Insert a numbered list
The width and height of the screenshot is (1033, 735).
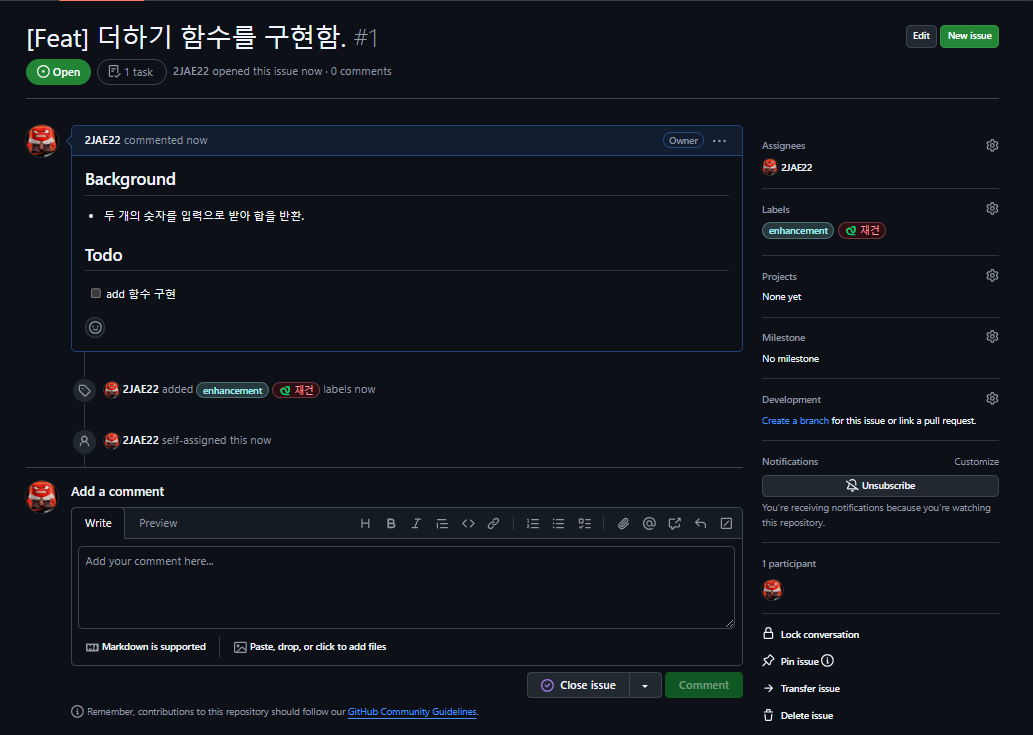[533, 524]
